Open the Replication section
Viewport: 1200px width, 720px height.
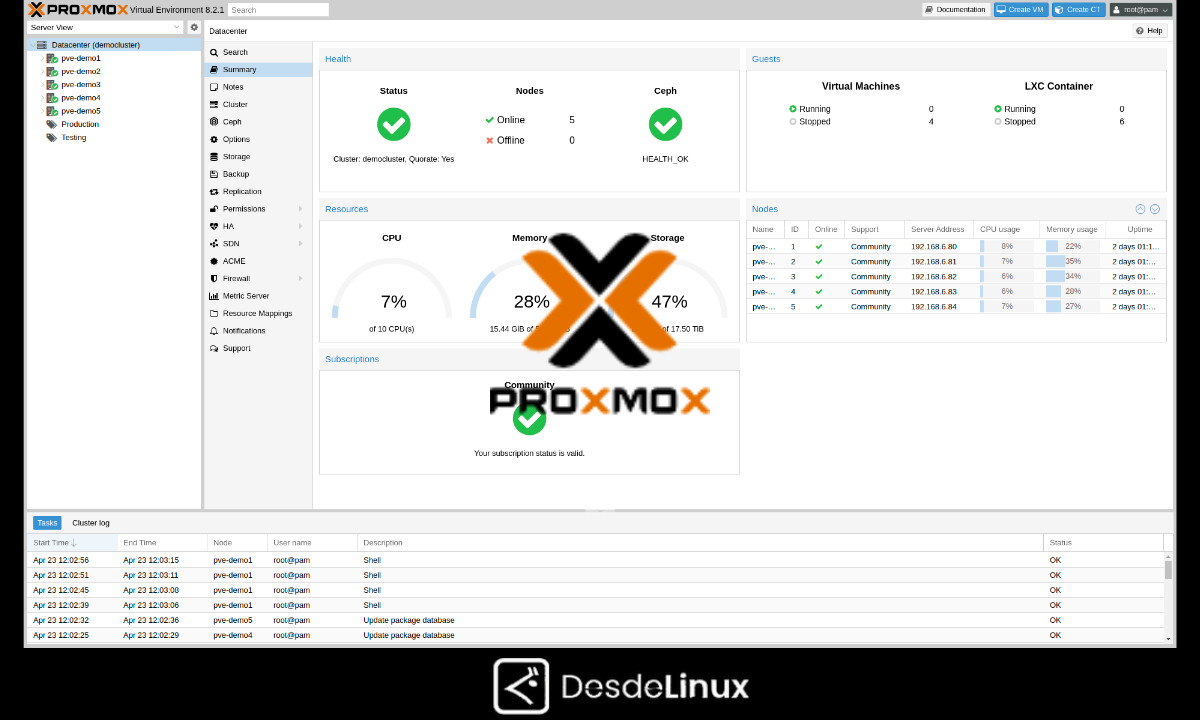pyautogui.click(x=257, y=191)
